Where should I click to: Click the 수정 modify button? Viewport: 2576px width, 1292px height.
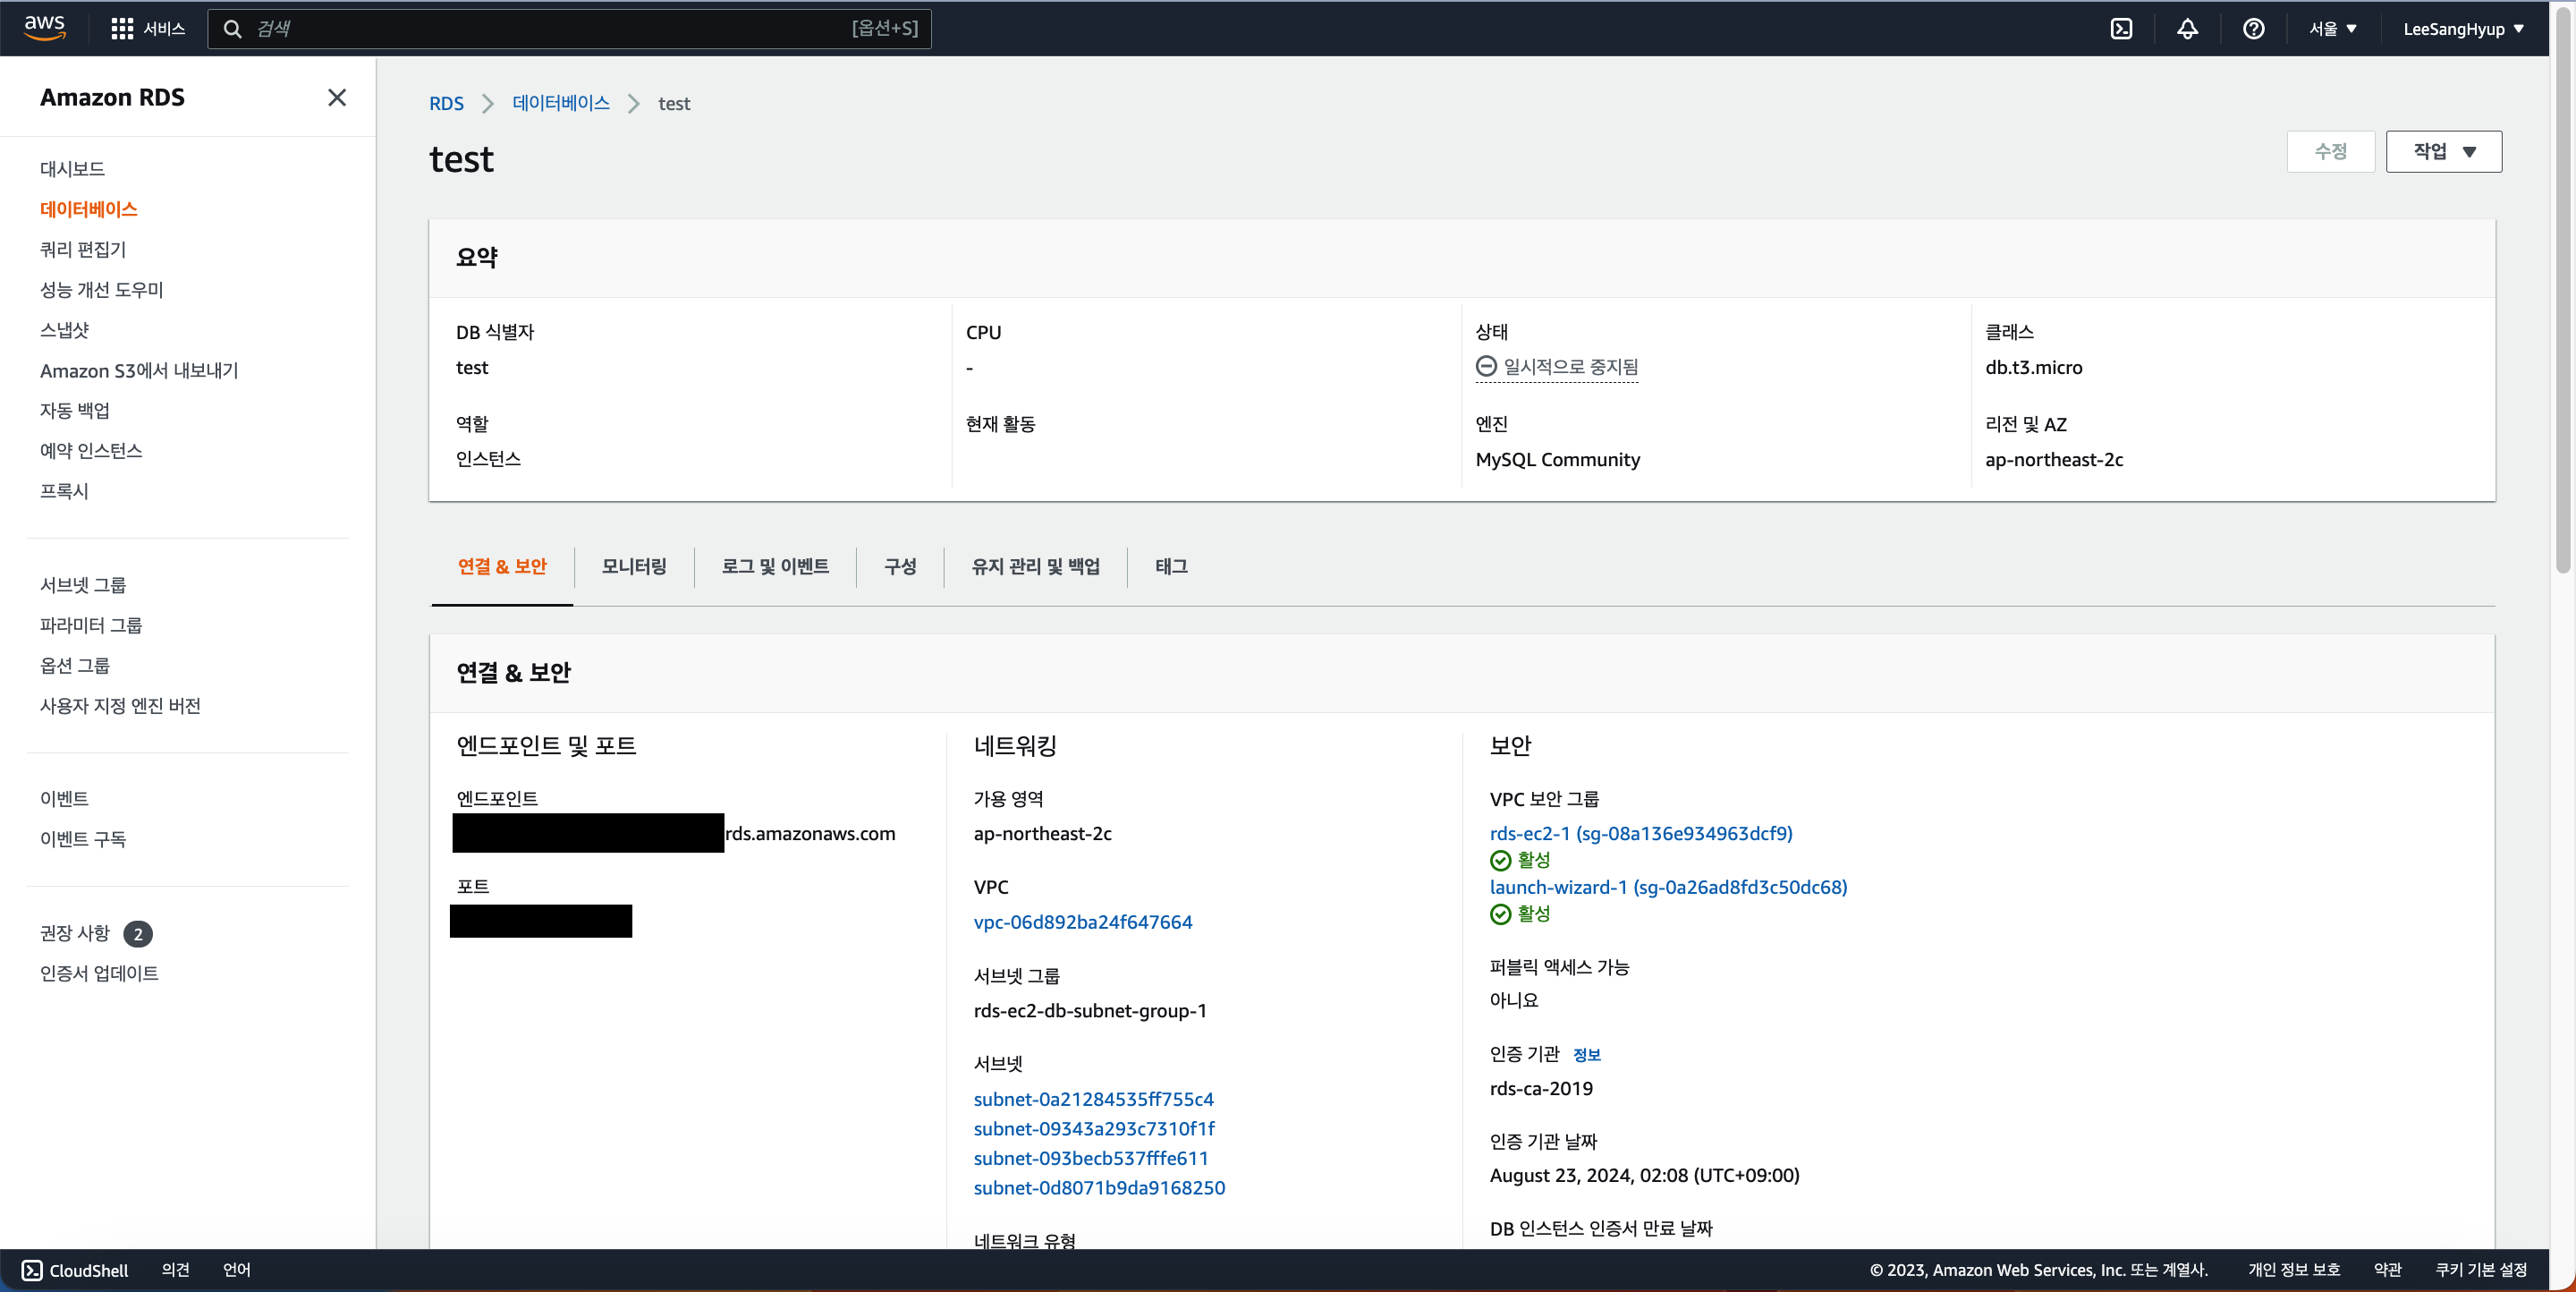point(2330,152)
